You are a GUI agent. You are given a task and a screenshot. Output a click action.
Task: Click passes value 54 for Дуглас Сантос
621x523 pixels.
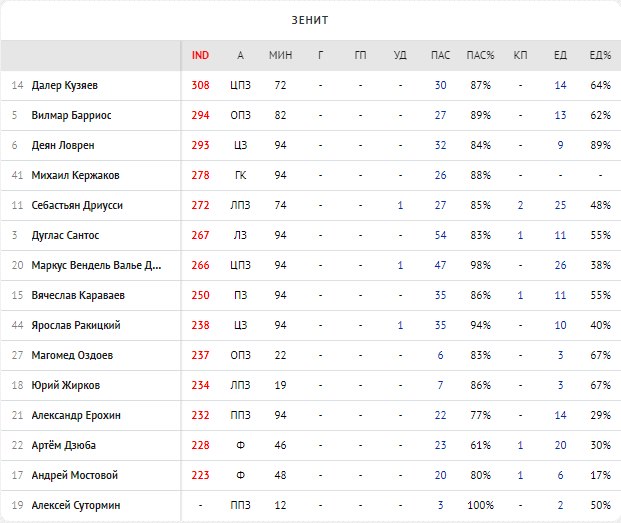(x=440, y=236)
